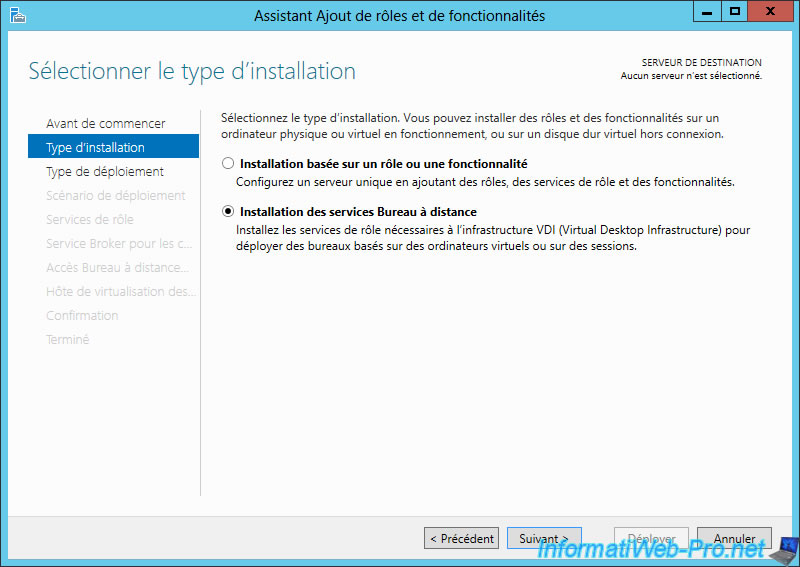Click Services de rôle step
Viewport: 800px width, 567px height.
click(90, 219)
